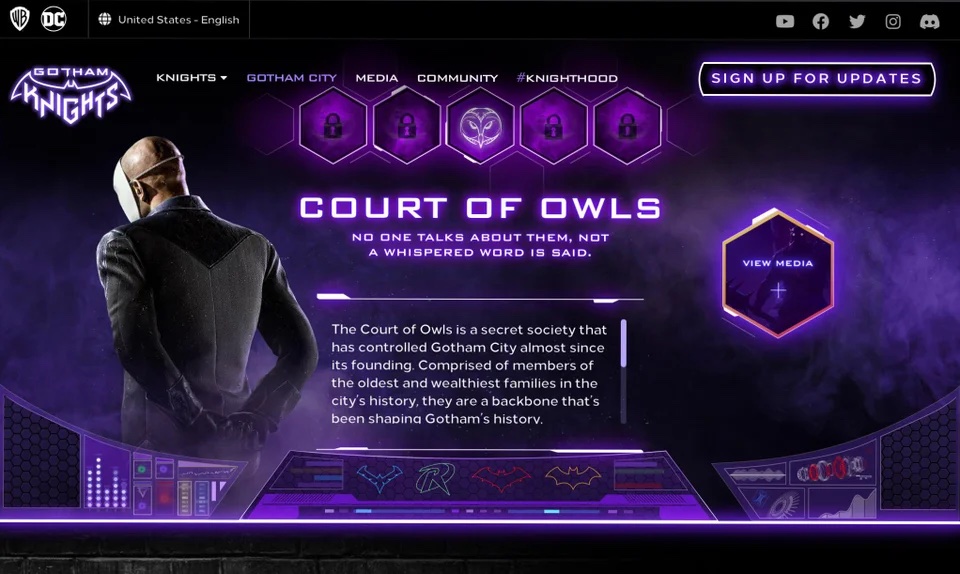Open the YouTube social link icon
This screenshot has width=960, height=574.
click(785, 21)
